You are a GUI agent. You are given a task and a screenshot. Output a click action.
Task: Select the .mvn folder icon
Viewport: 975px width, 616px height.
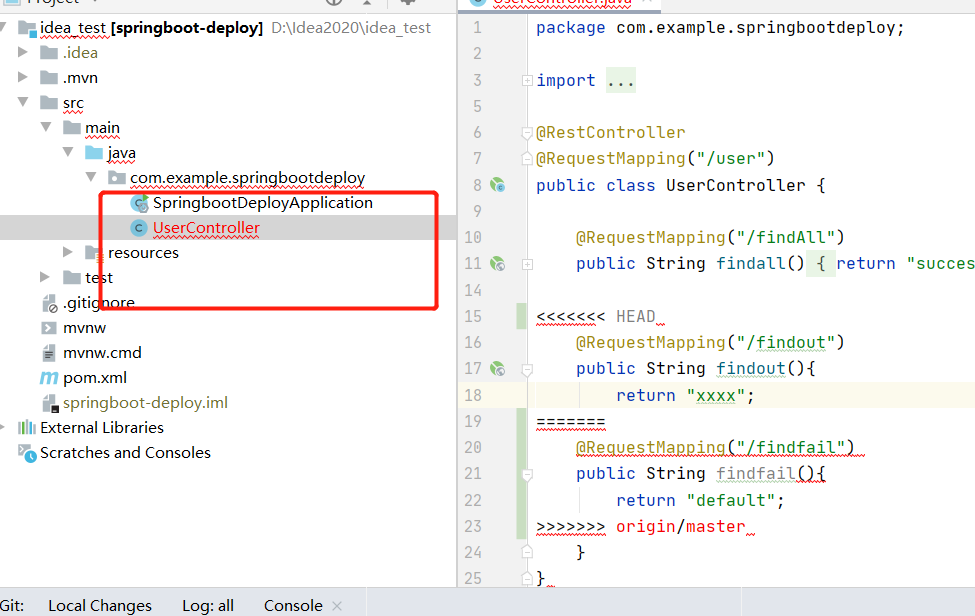(x=49, y=78)
